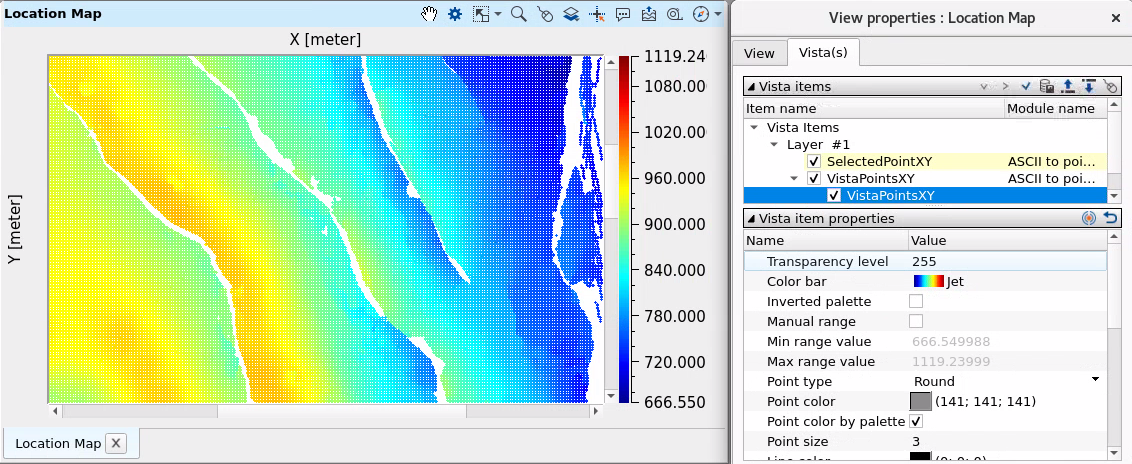This screenshot has width=1132, height=464.
Task: Close the Location Map tab
Action: [x=115, y=443]
